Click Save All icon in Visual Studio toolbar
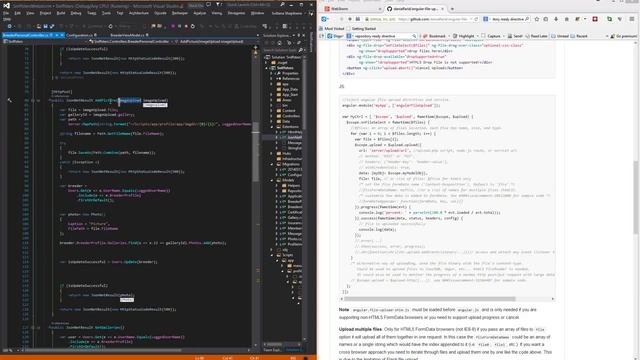The width and height of the screenshot is (640, 360). [51, 26]
